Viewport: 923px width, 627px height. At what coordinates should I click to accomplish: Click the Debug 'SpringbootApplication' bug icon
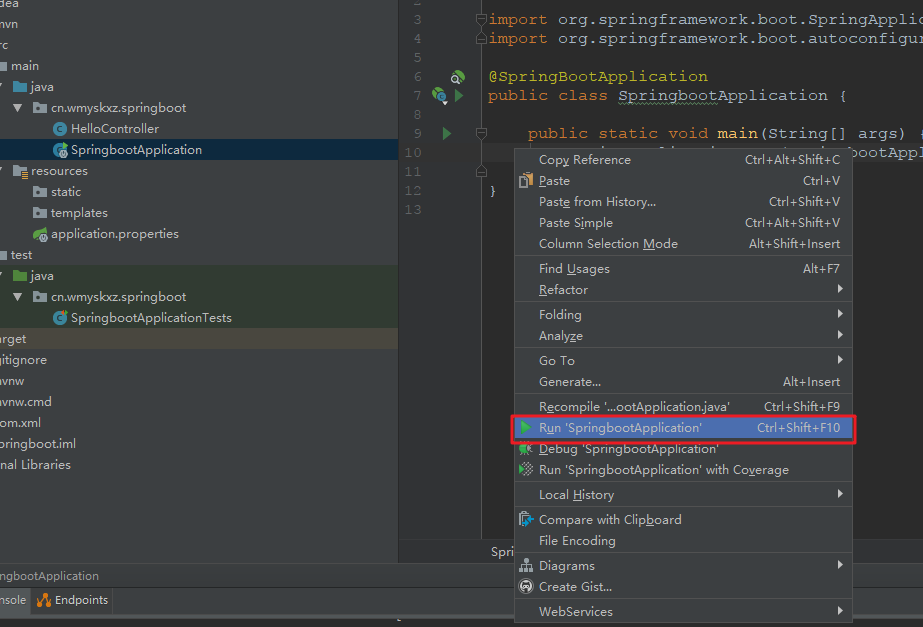[x=526, y=449]
